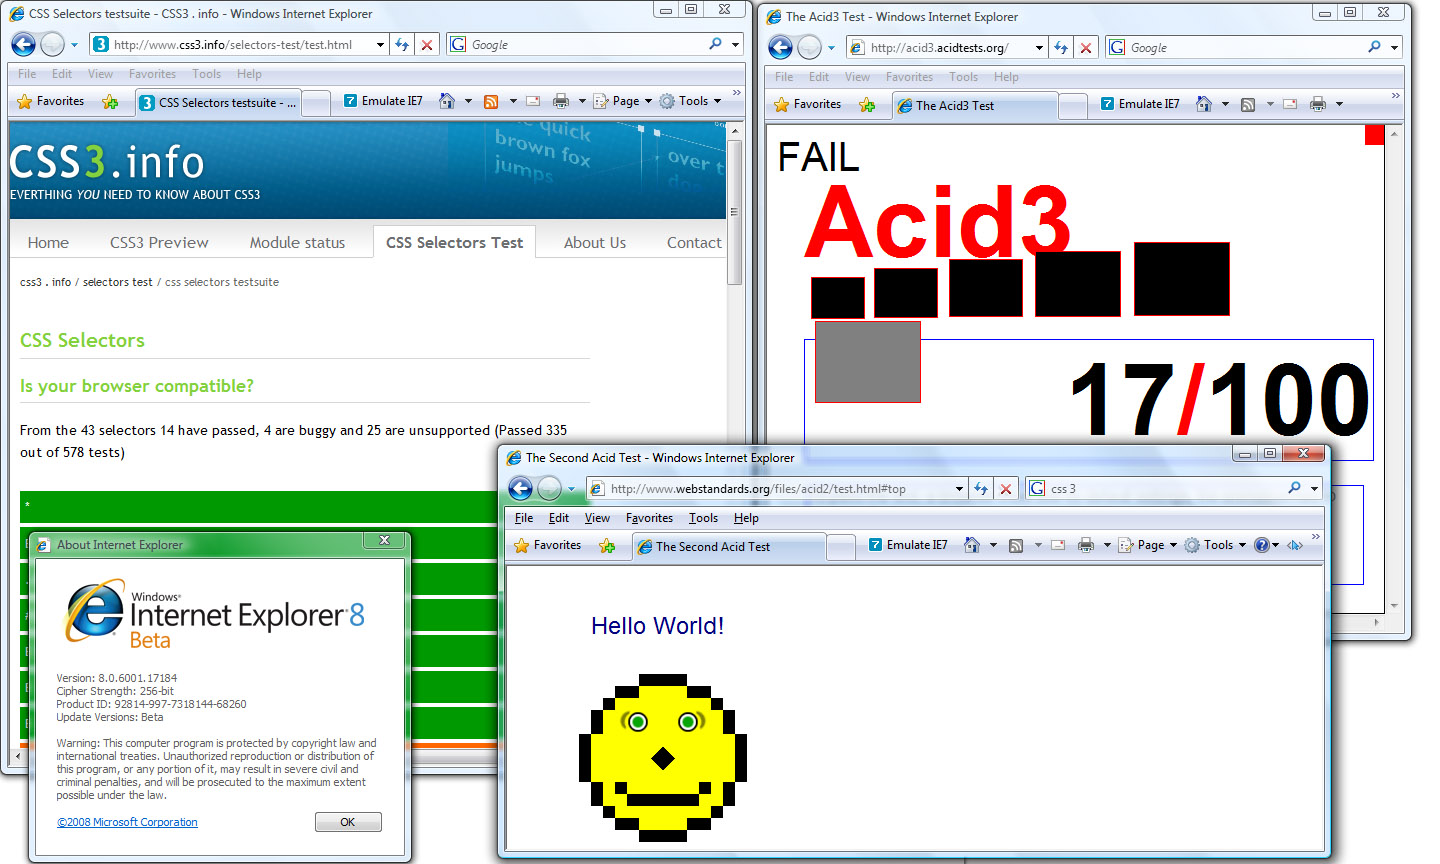Click Home icon in Acid3 Test window
The height and width of the screenshot is (864, 1440).
[1204, 104]
